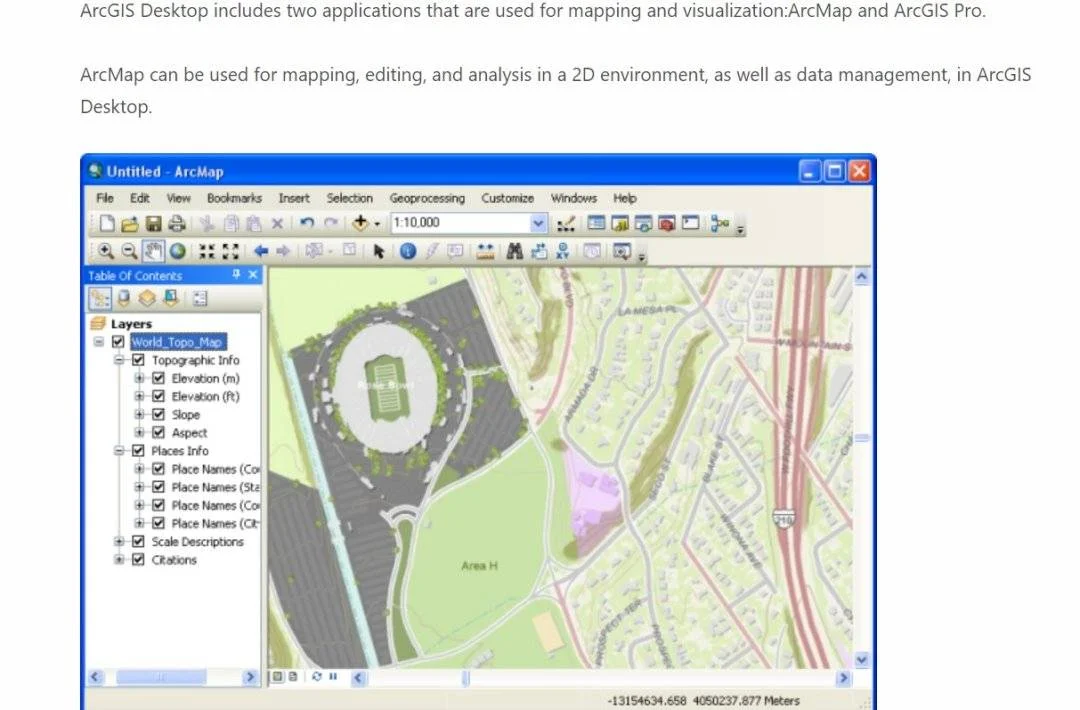Switch to List By Source view

click(x=124, y=298)
